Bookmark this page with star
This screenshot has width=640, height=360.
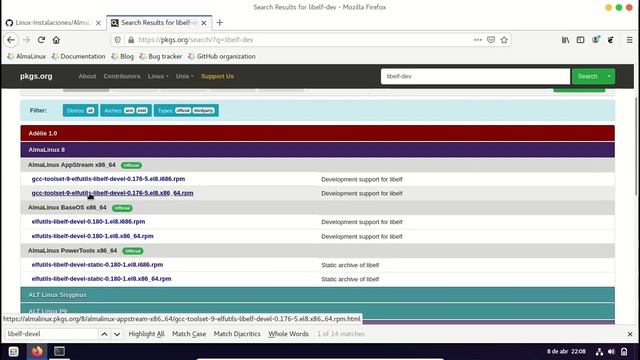(504, 40)
